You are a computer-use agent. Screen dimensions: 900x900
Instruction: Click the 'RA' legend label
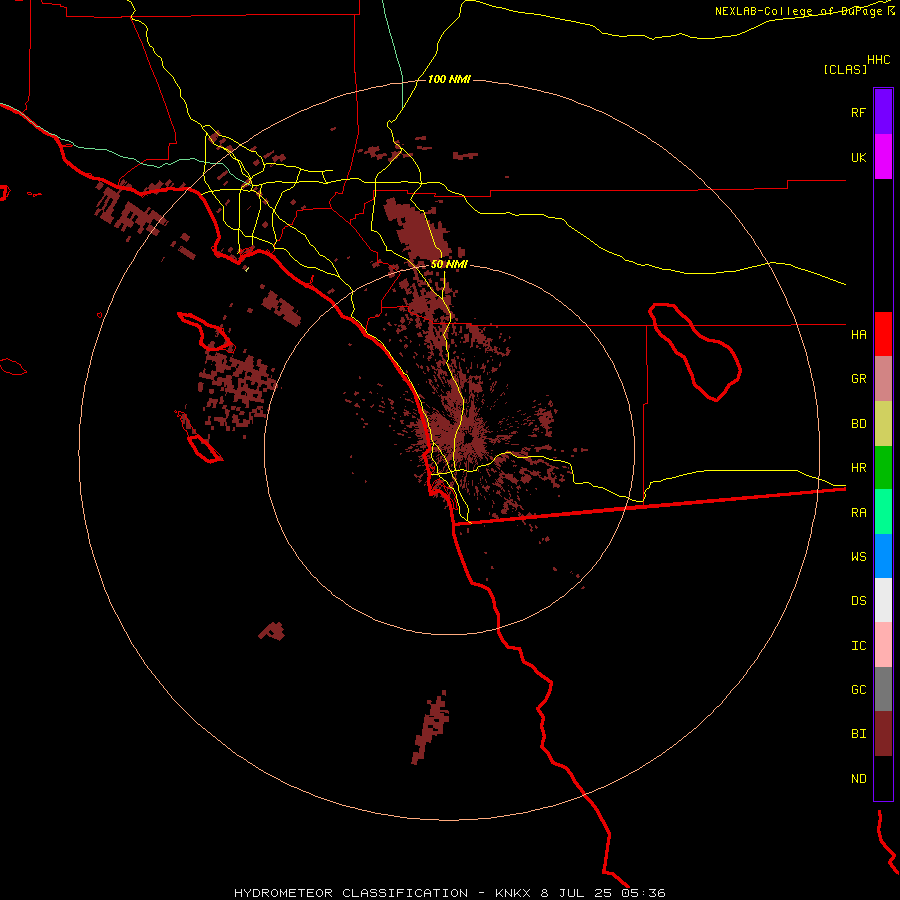pos(858,513)
